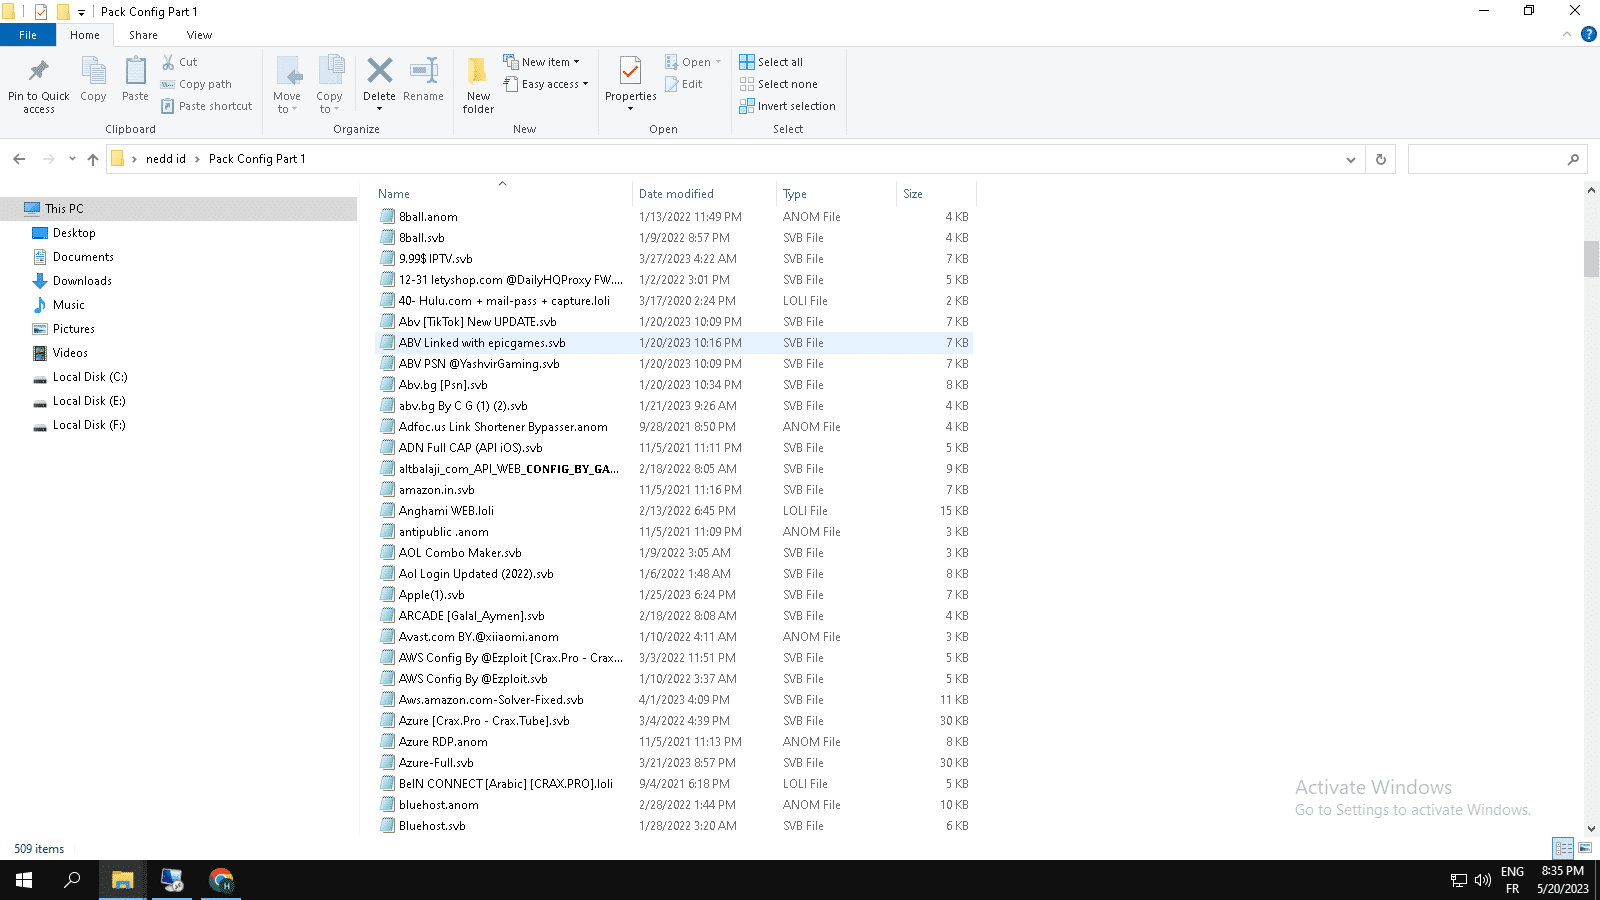Go up one folder level arrow

[x=93, y=159]
